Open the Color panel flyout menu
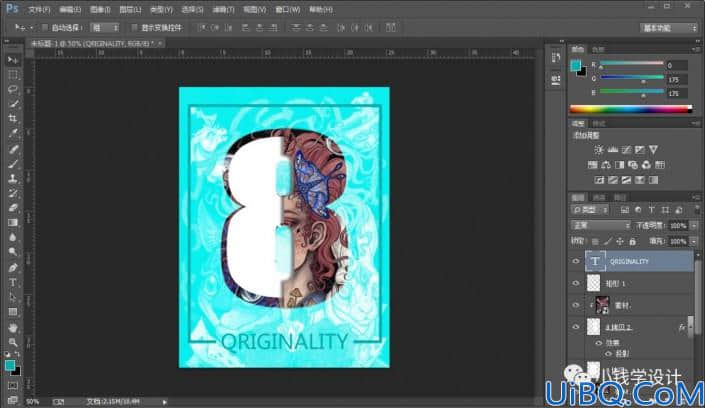705x408 pixels. 696,49
